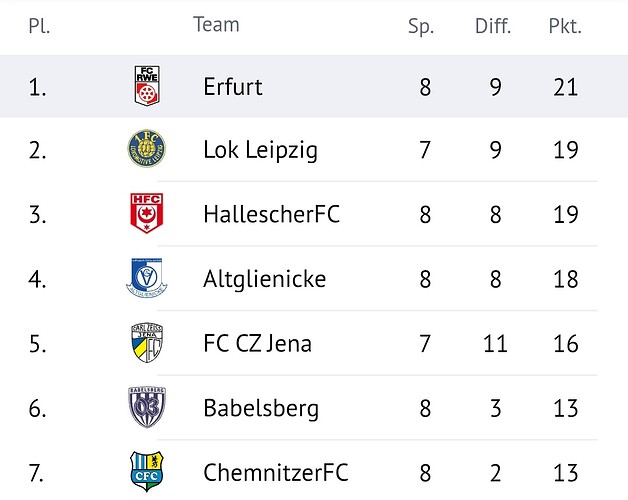Open the Lok Leipzig team link

coord(260,151)
